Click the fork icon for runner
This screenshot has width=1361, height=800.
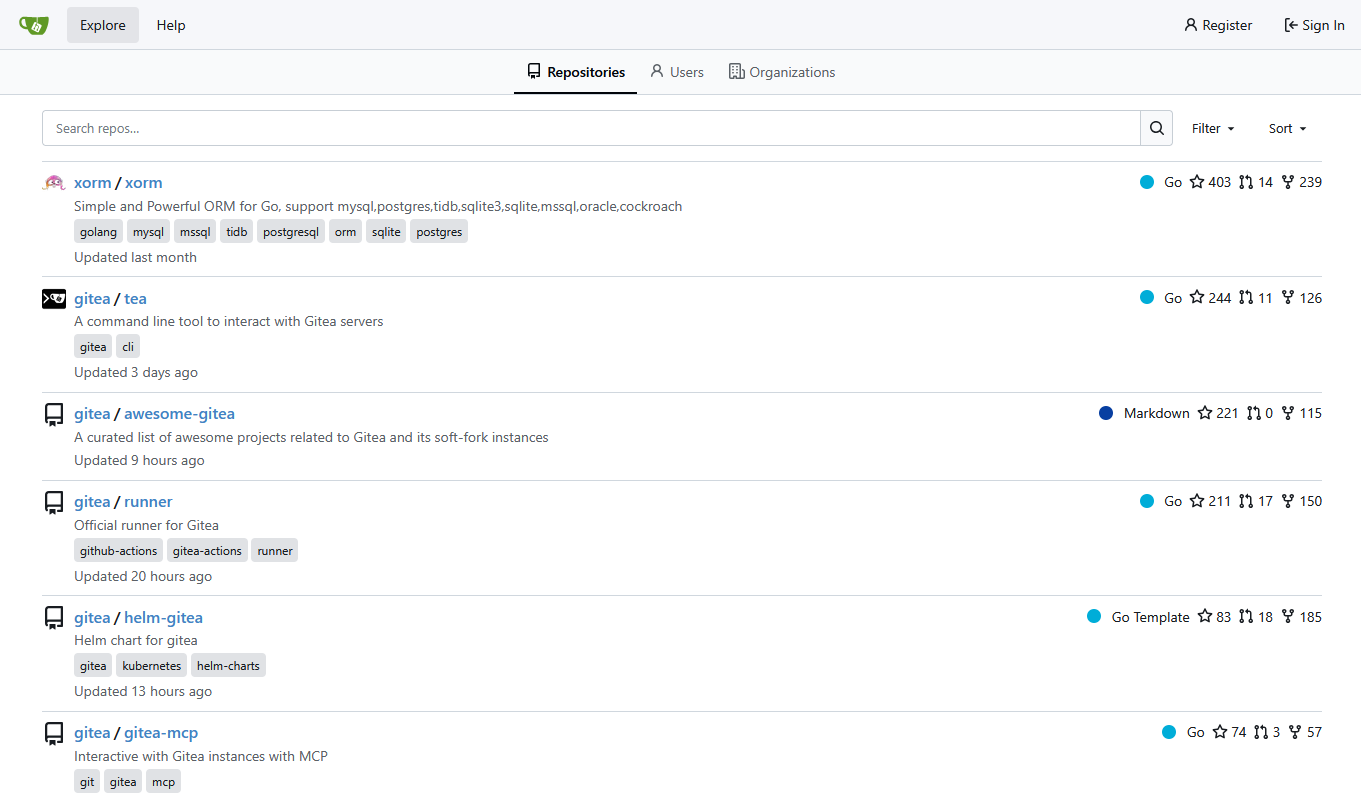(x=1288, y=501)
